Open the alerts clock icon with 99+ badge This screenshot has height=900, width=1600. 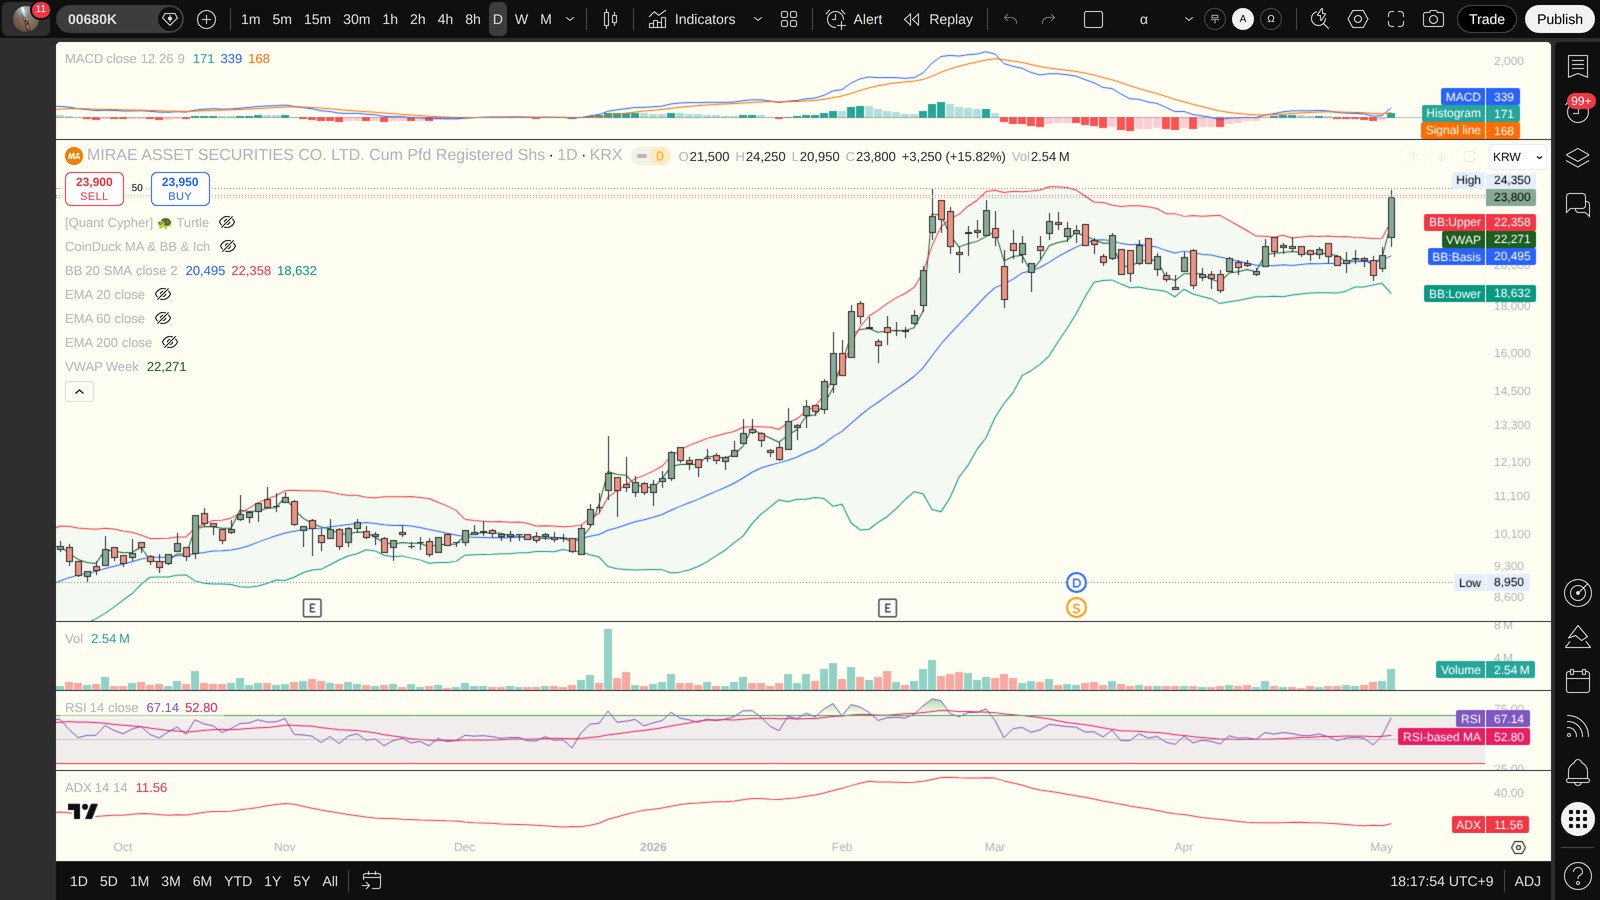click(x=1577, y=111)
